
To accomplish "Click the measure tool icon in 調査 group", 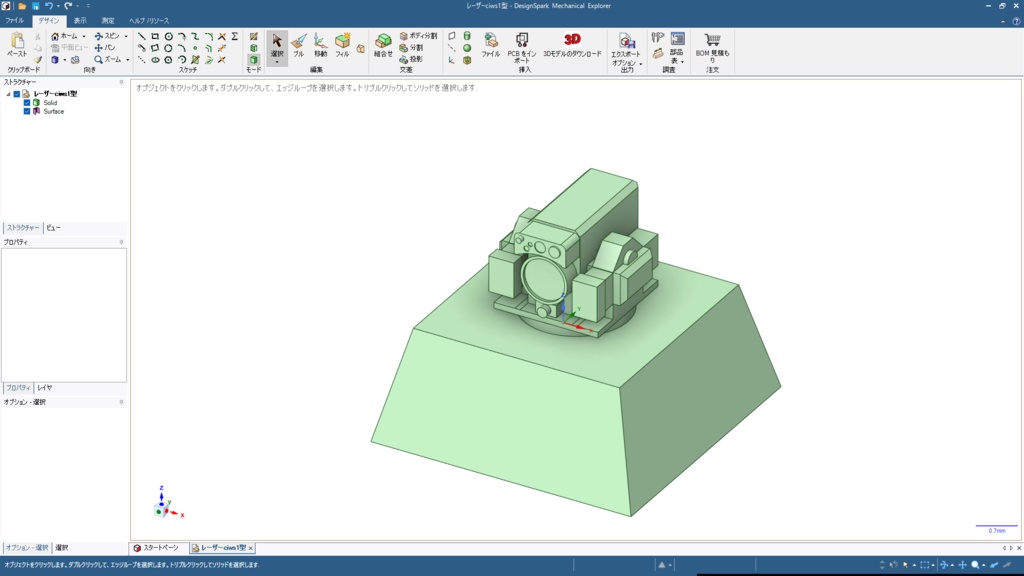I will pos(658,37).
